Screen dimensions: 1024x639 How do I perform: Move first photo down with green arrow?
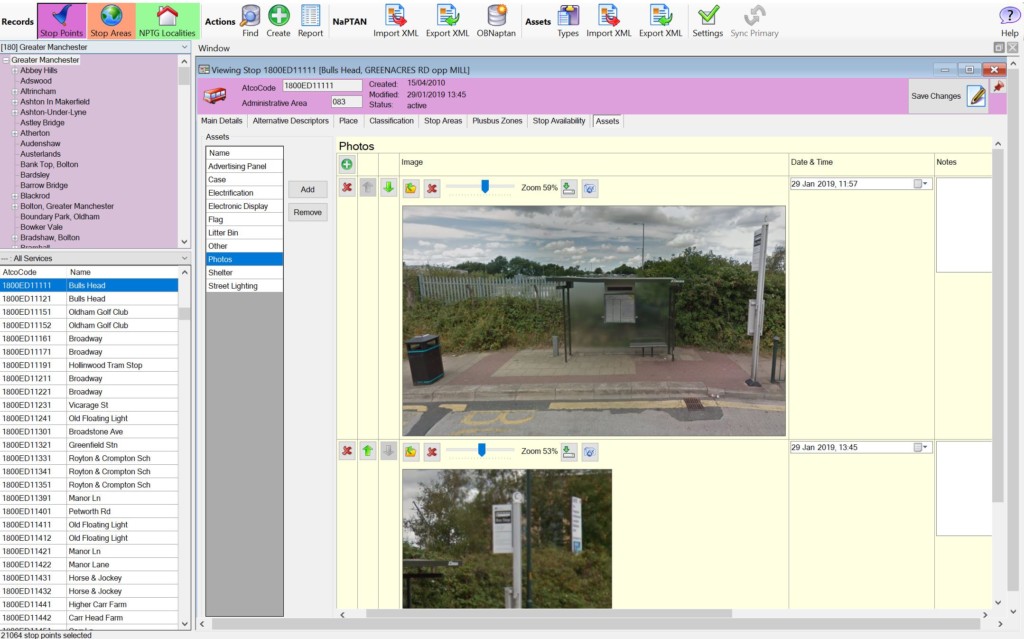(x=388, y=188)
